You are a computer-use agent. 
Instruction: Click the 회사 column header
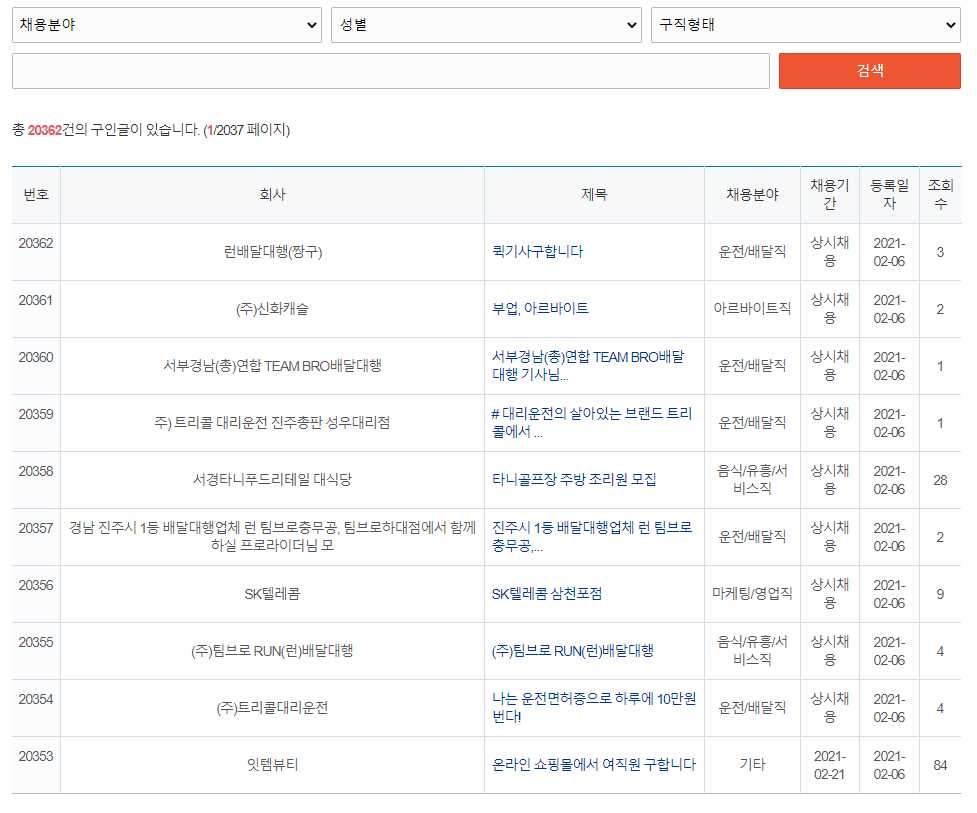click(x=272, y=194)
